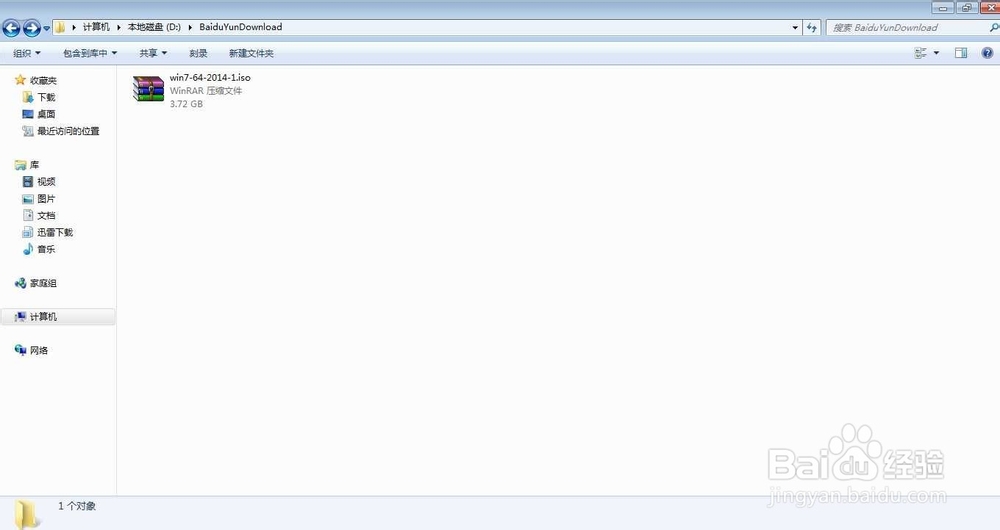Click BaiduYunDownload breadcrumb segment
The image size is (1000, 530).
(x=240, y=27)
